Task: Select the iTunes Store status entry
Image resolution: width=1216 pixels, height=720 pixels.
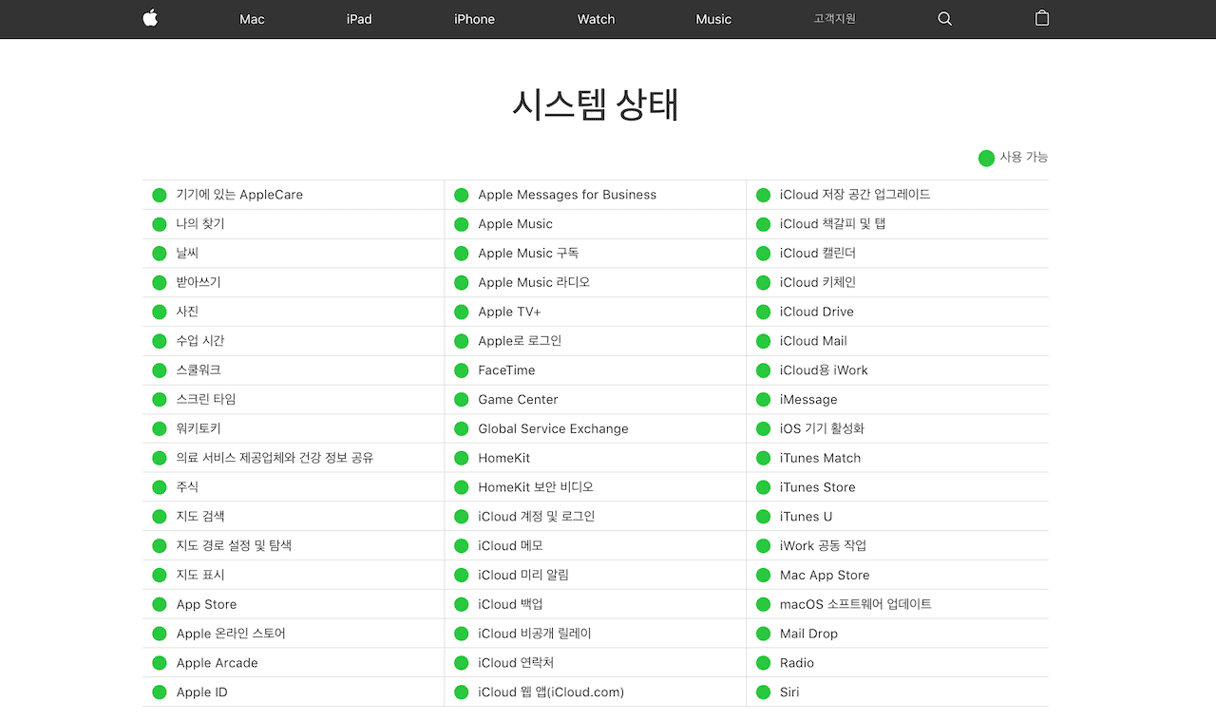Action: [x=817, y=487]
